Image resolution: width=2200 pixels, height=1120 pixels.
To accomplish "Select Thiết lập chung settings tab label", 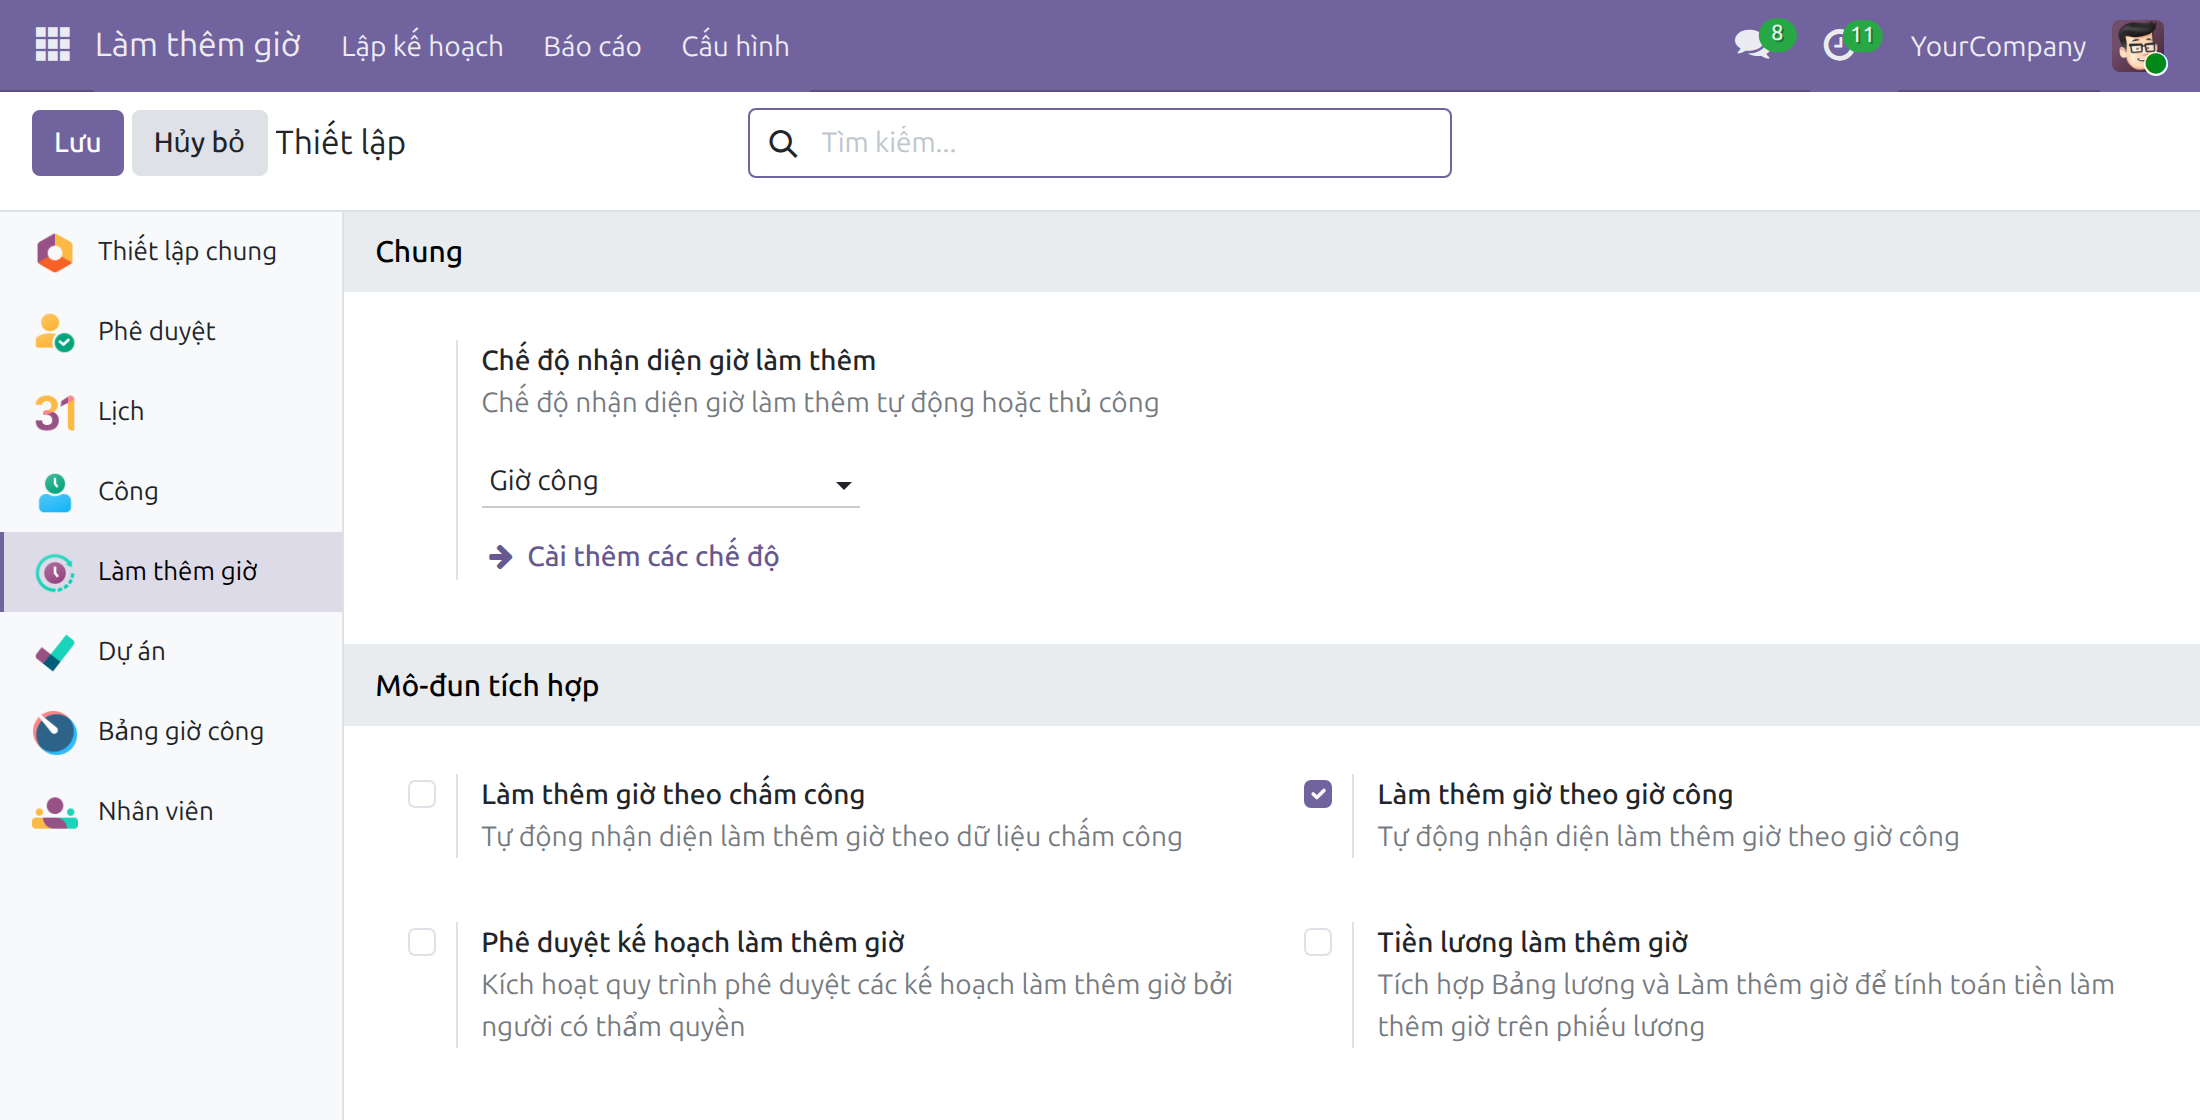I will pos(187,251).
